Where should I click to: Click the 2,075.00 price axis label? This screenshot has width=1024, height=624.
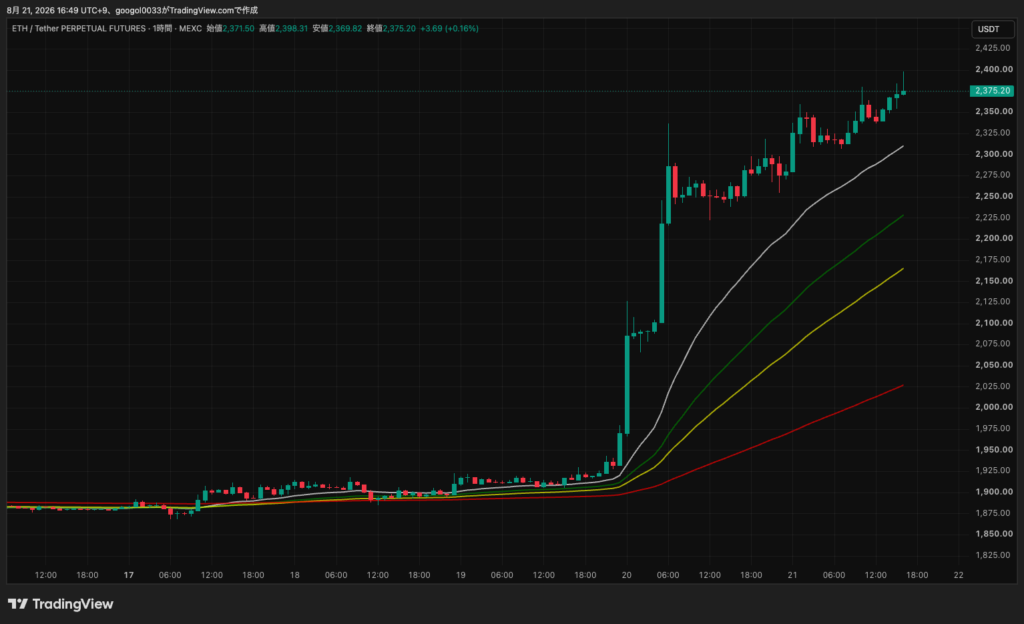pos(993,343)
